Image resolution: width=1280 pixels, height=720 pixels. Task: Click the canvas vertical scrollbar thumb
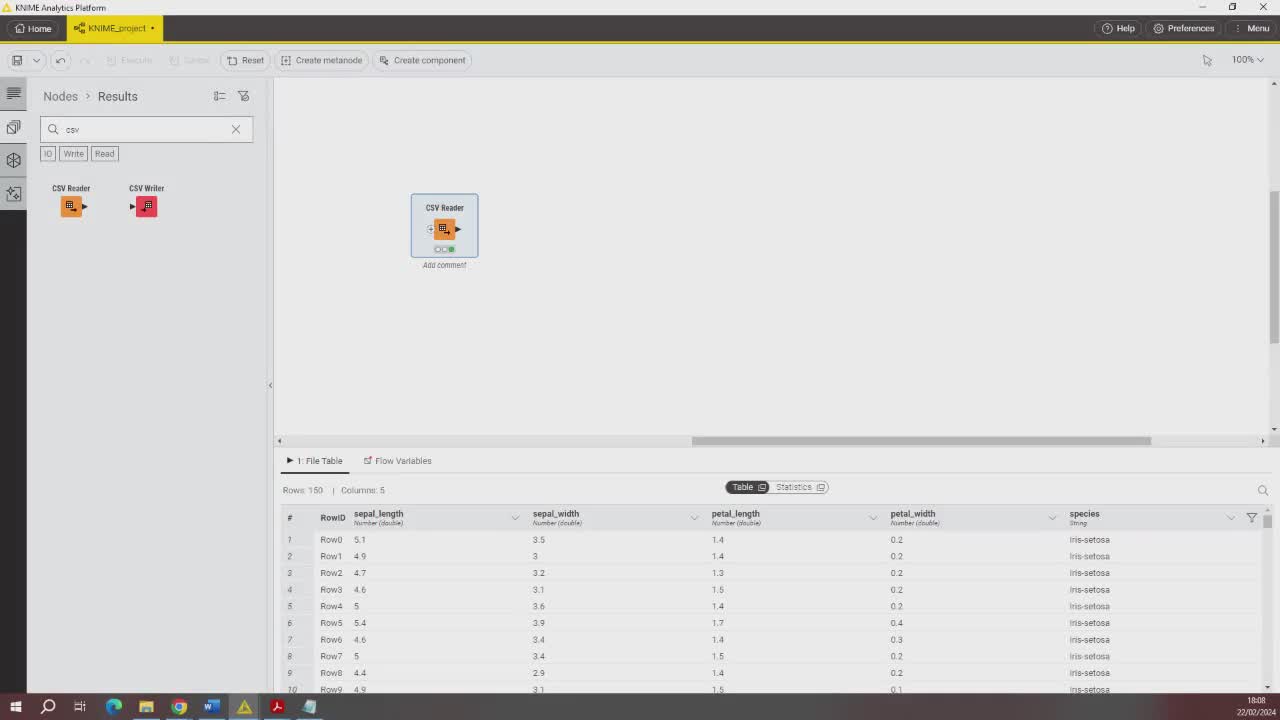(1274, 266)
